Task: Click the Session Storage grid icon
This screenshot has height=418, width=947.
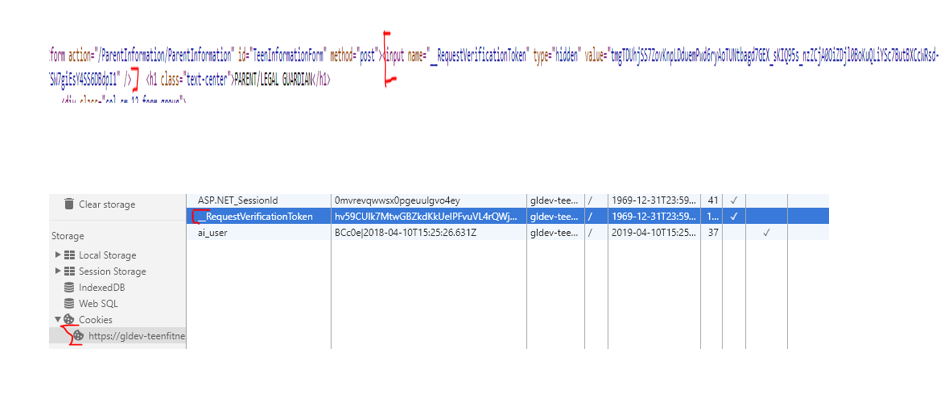Action: 70,271
